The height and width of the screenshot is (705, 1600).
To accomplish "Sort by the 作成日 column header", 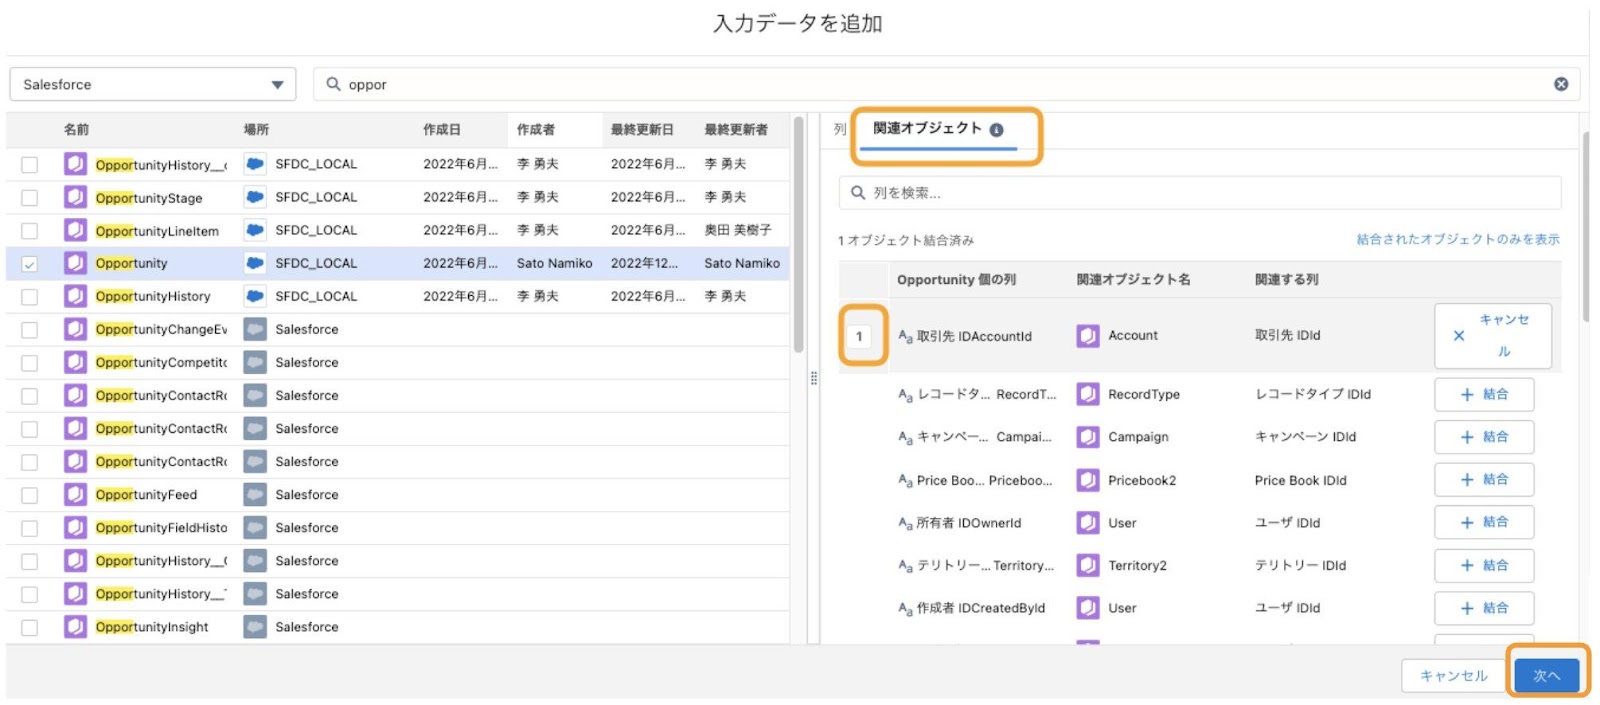I will [442, 129].
